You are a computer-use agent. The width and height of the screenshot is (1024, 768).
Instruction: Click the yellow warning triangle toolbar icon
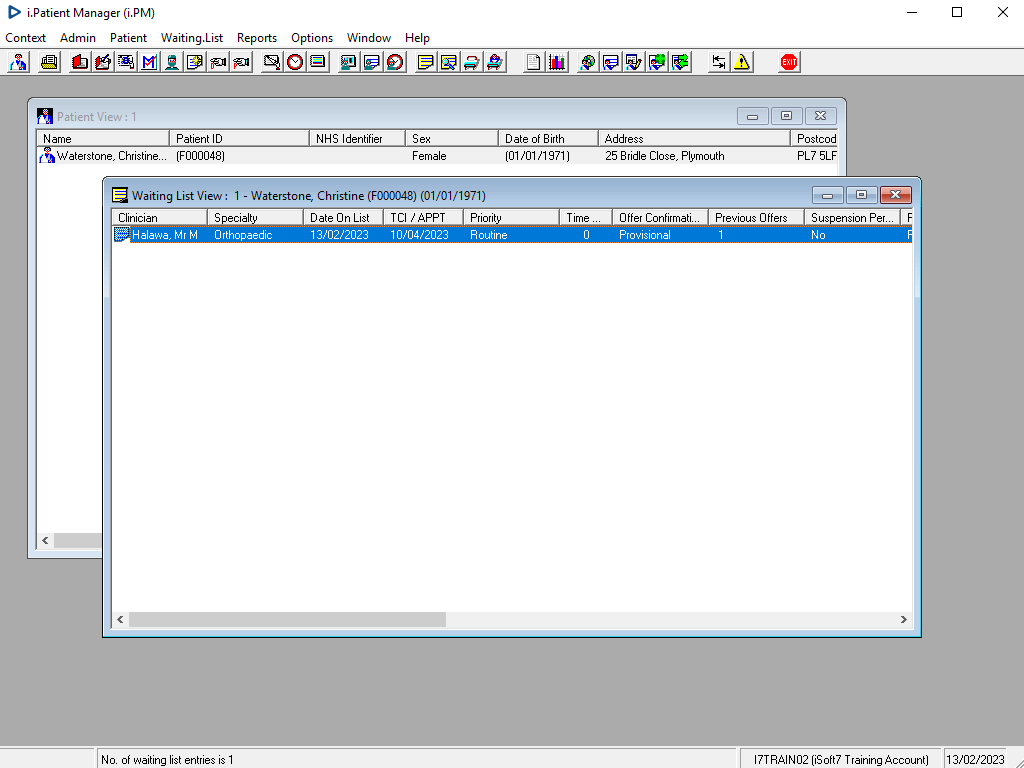pyautogui.click(x=742, y=62)
